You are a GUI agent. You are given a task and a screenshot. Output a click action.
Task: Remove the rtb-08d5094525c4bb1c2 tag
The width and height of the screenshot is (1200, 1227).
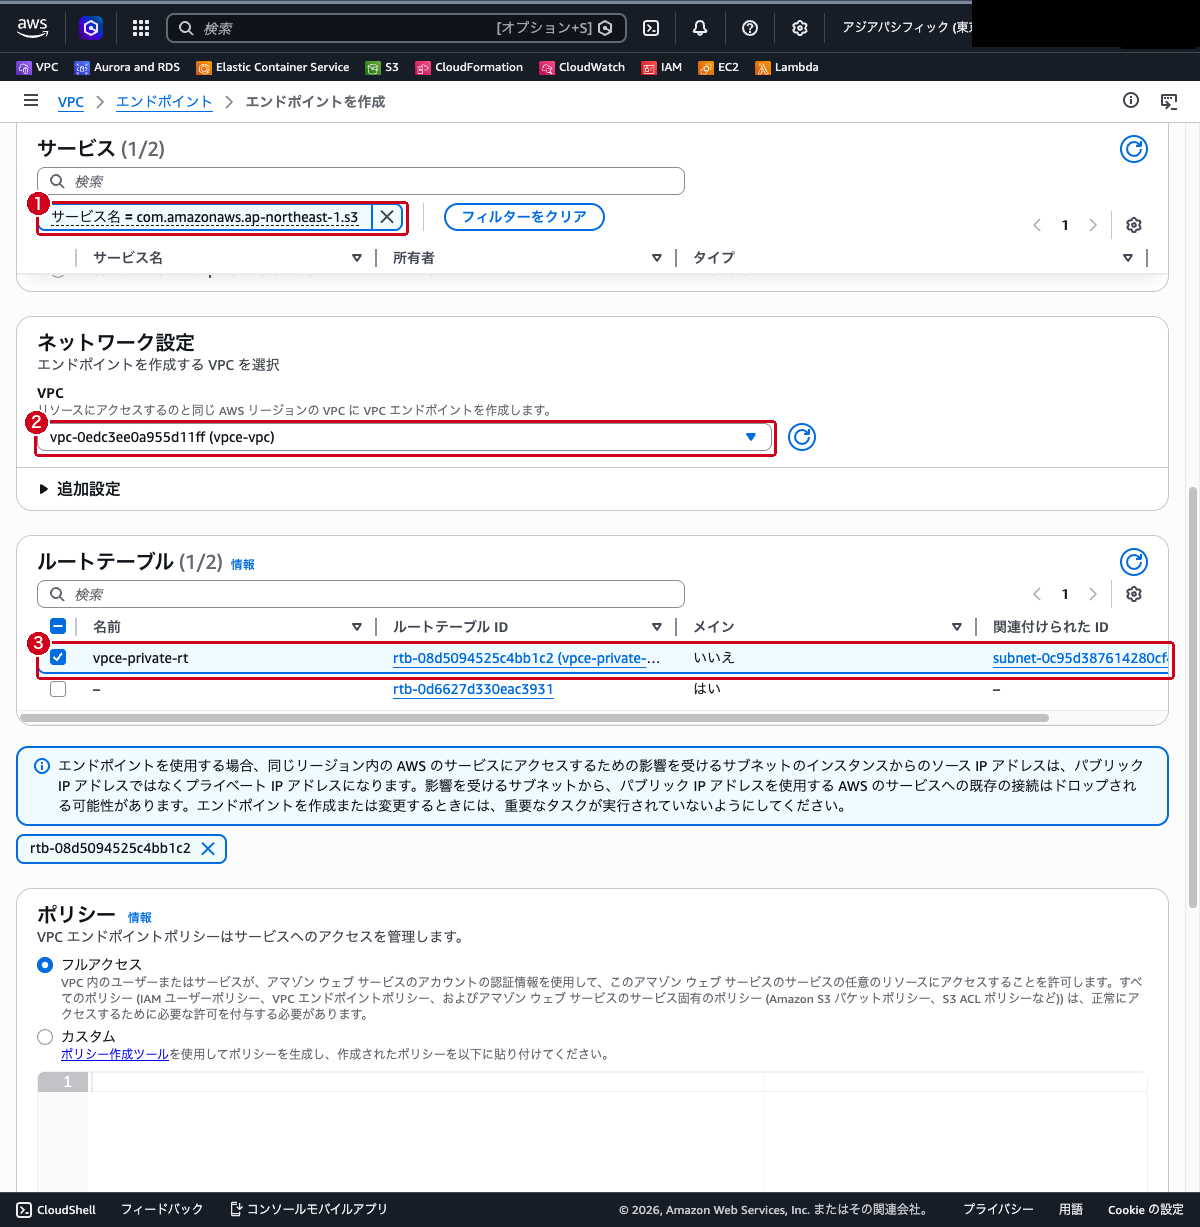[x=208, y=848]
